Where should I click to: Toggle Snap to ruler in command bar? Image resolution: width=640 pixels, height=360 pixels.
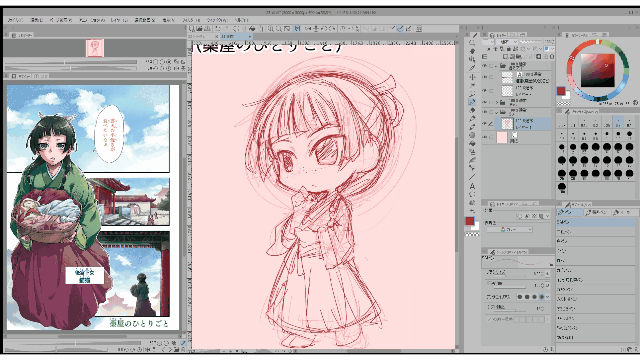[393, 29]
